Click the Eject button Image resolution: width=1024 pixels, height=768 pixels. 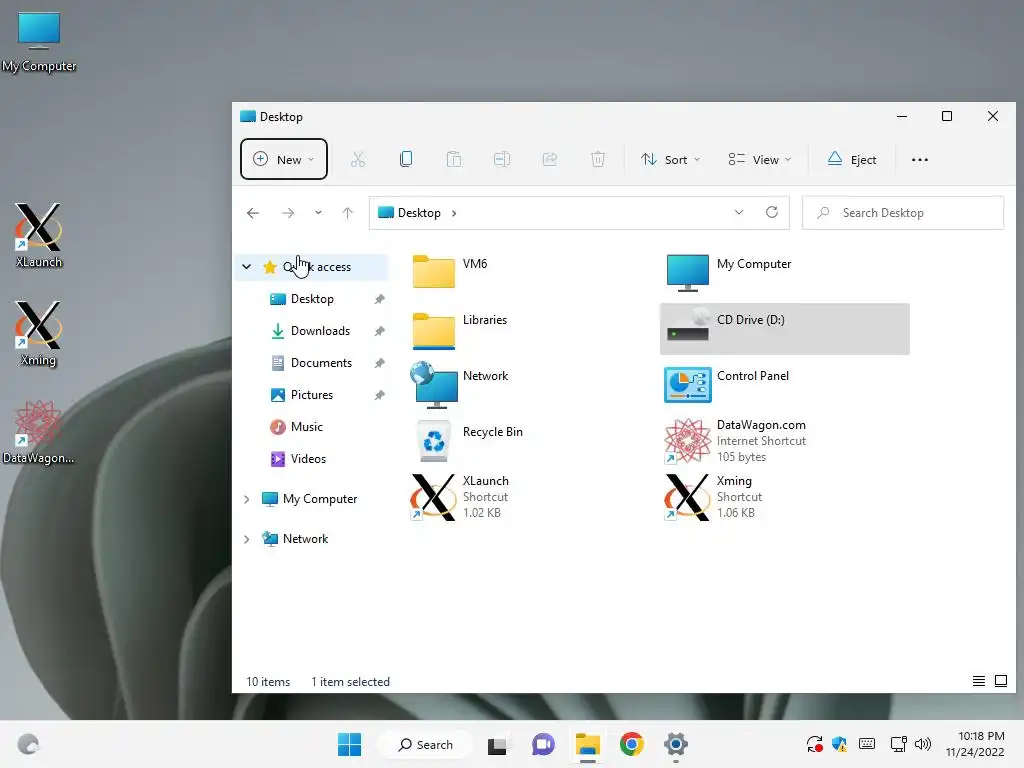coord(852,159)
